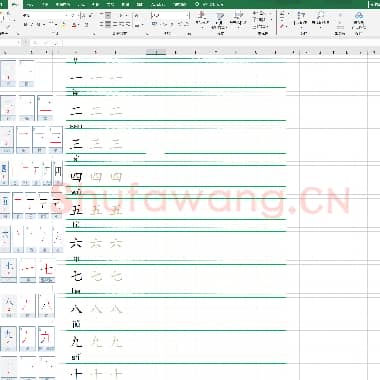The image size is (380, 380).
Task: Click the Increase Font Size icon
Action: (83, 15)
